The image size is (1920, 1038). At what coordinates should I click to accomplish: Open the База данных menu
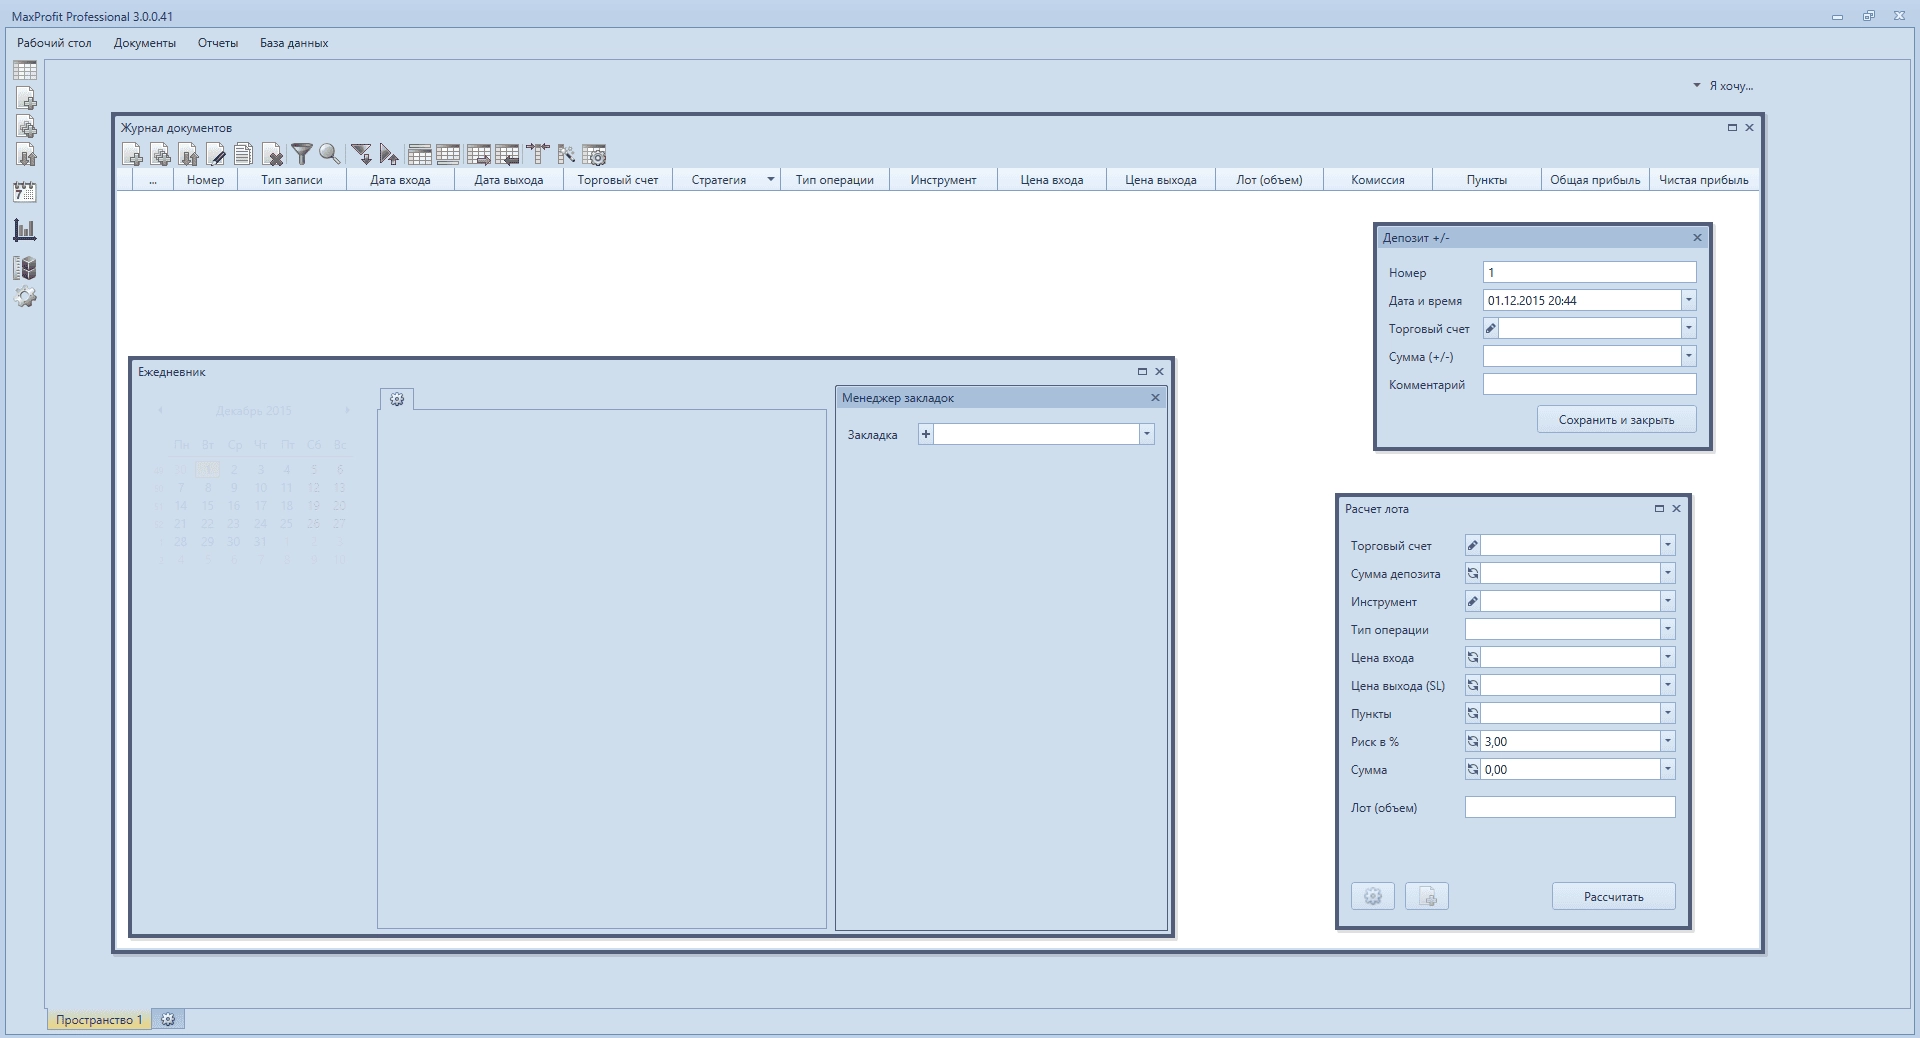point(294,43)
